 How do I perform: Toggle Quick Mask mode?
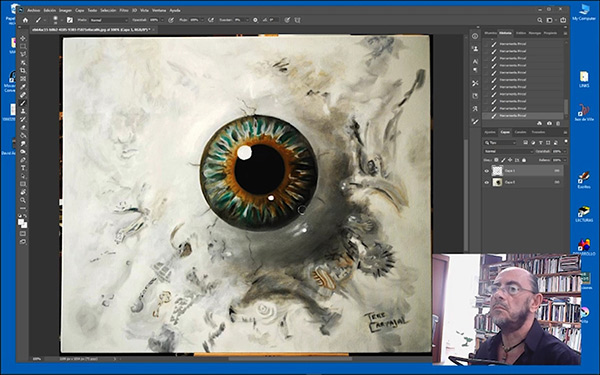click(23, 233)
